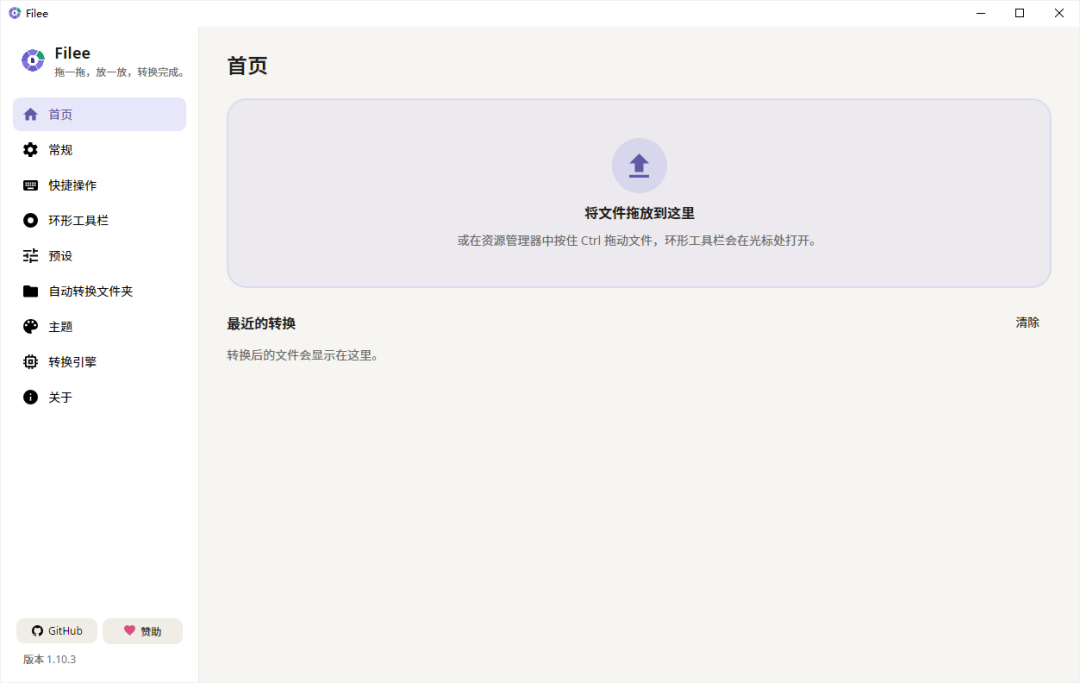The height and width of the screenshot is (683, 1080).
Task: Click the 版本 1.10.3 version text
Action: tap(50, 660)
